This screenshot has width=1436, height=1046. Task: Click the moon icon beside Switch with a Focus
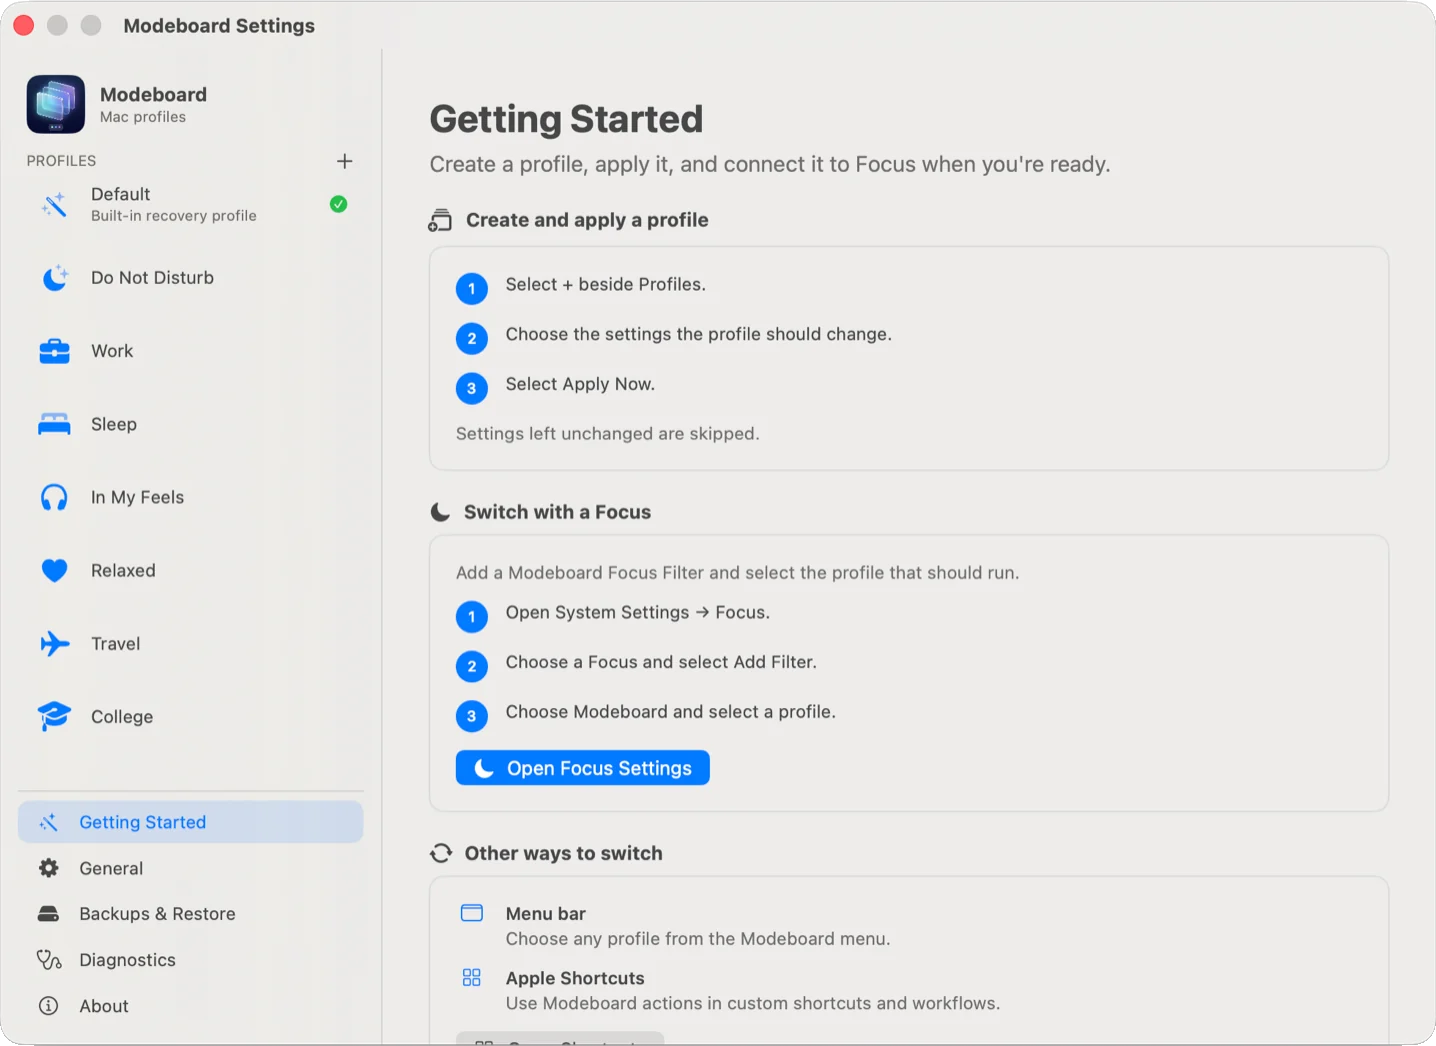[x=440, y=512]
